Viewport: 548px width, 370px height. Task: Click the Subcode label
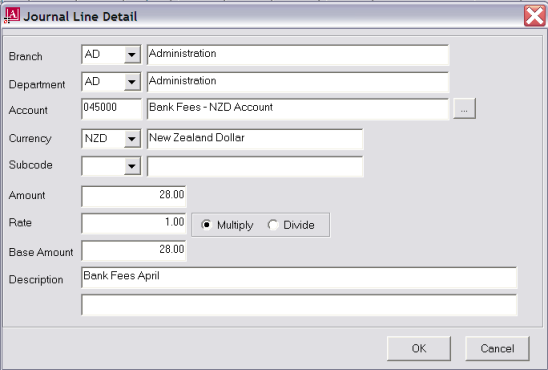30,165
